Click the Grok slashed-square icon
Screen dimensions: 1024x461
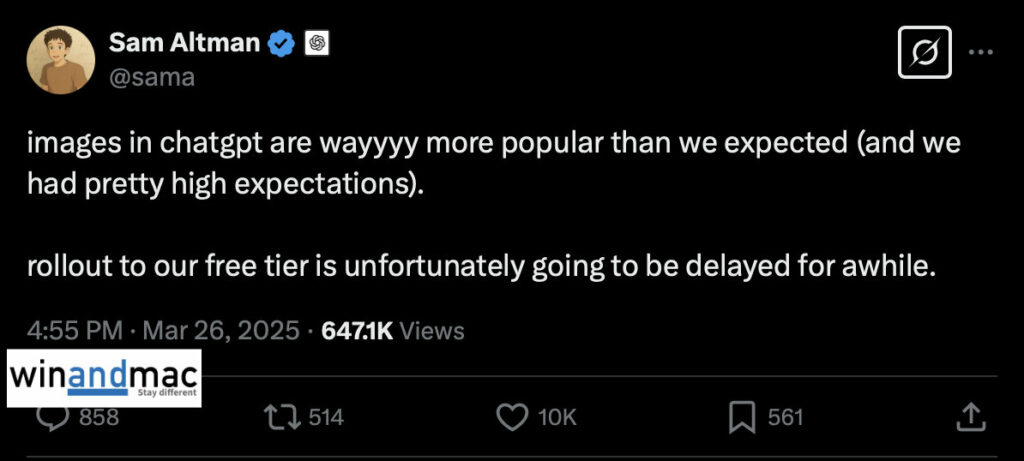coord(924,52)
